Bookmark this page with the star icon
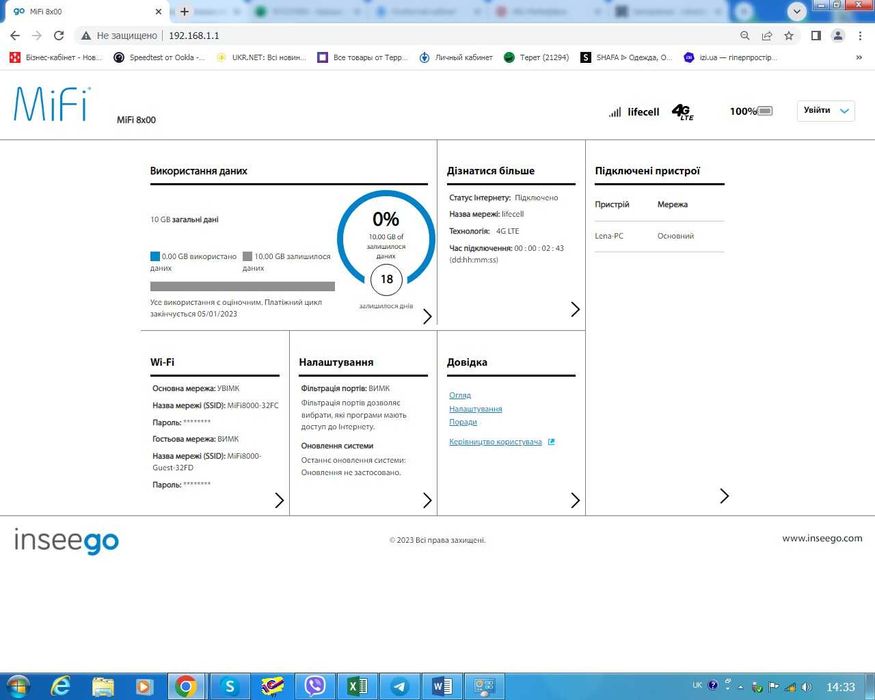The image size is (875, 700). click(x=789, y=36)
